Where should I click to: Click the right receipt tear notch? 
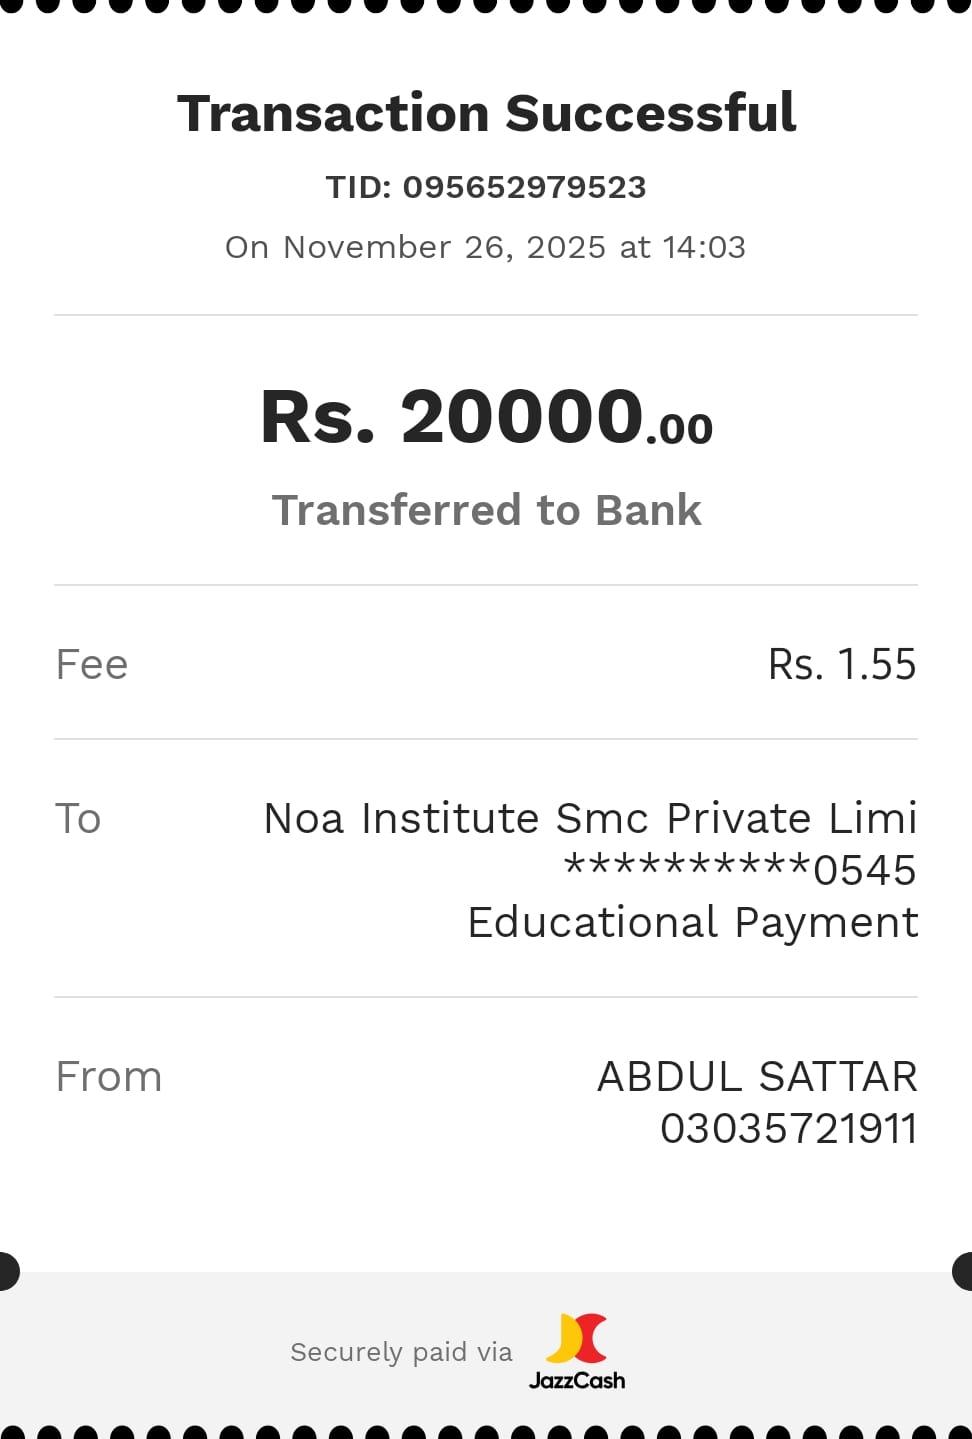[x=963, y=1271]
